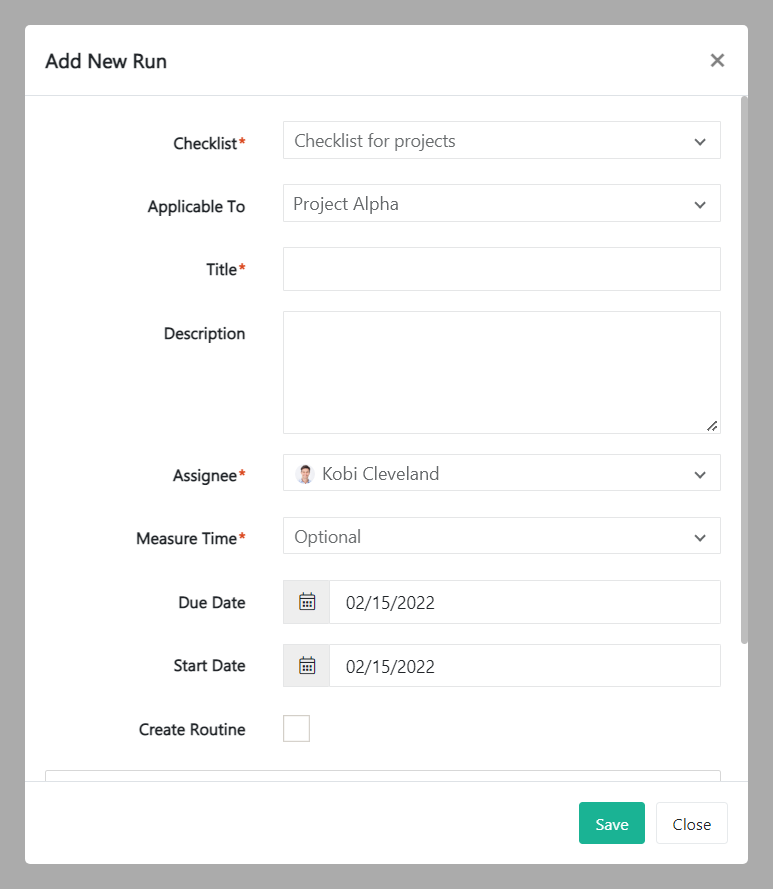
Task: Open the Due Date calendar icon
Action: click(x=307, y=602)
